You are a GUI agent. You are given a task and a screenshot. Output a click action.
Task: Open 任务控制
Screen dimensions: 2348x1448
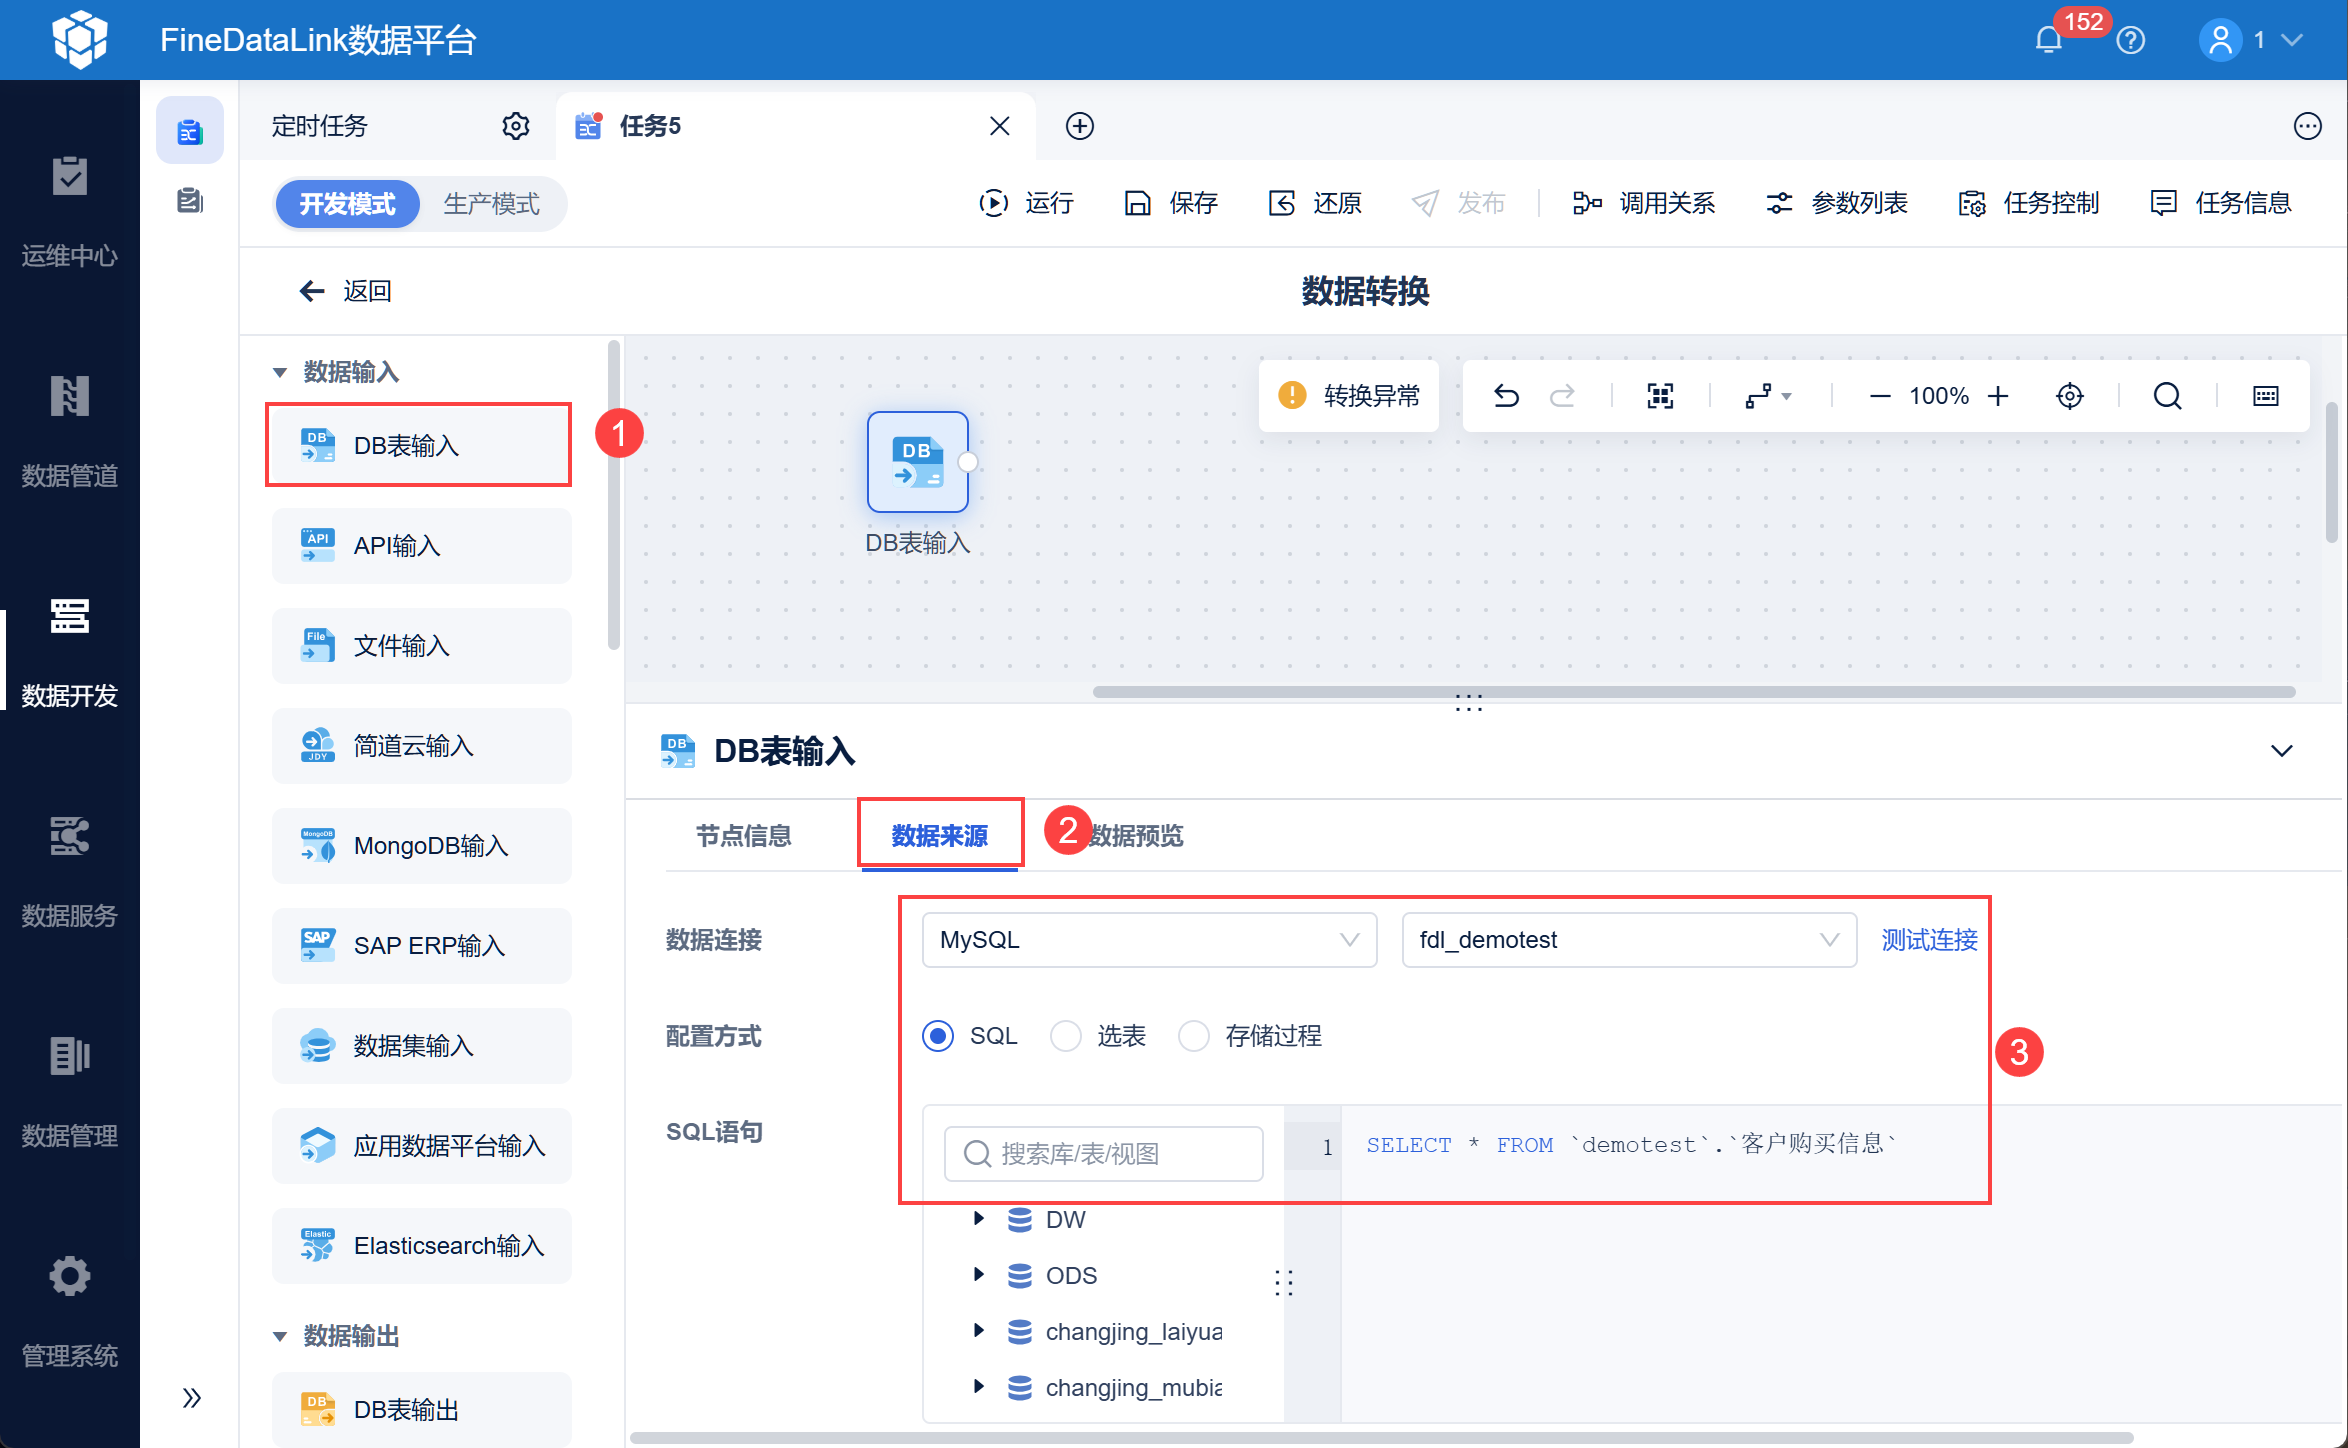tap(2028, 204)
